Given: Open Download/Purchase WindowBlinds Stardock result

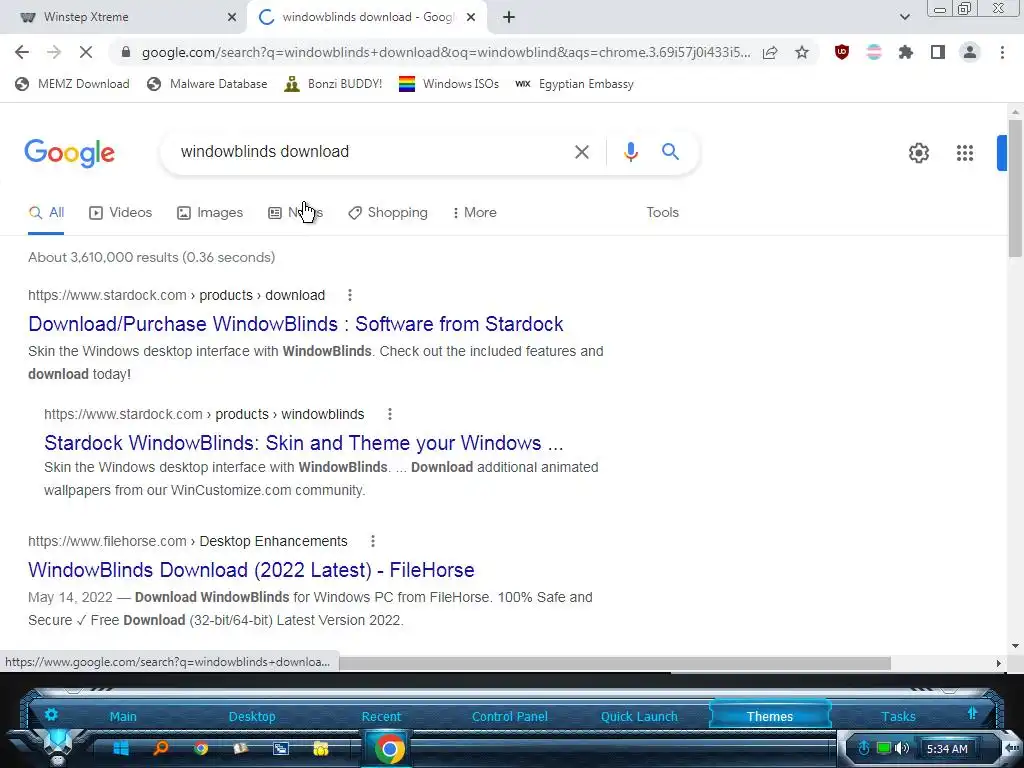Looking at the screenshot, I should pyautogui.click(x=296, y=324).
